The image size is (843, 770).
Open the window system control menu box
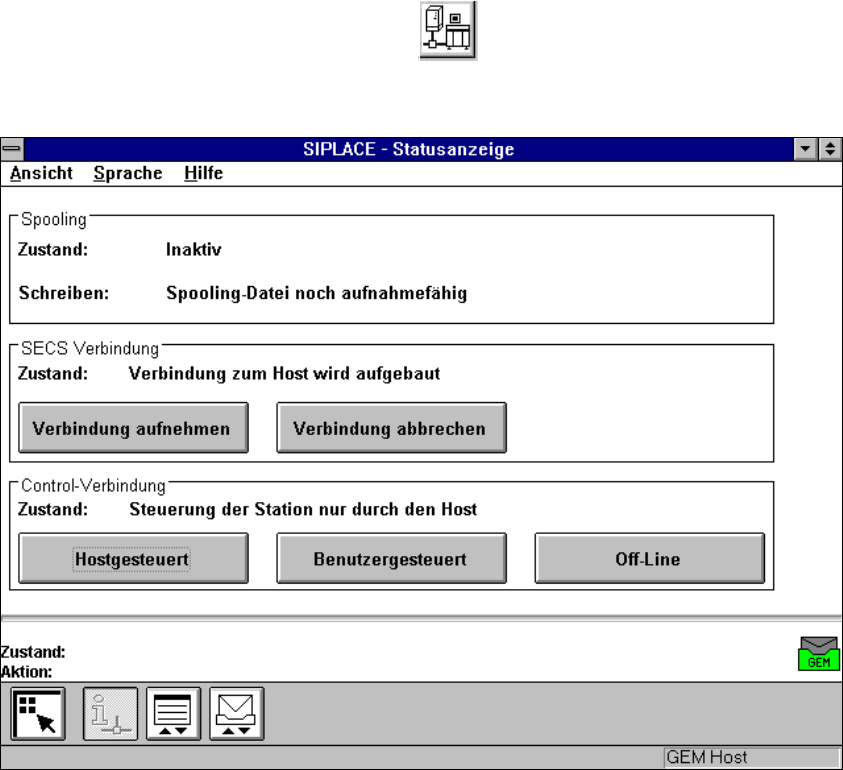point(12,149)
